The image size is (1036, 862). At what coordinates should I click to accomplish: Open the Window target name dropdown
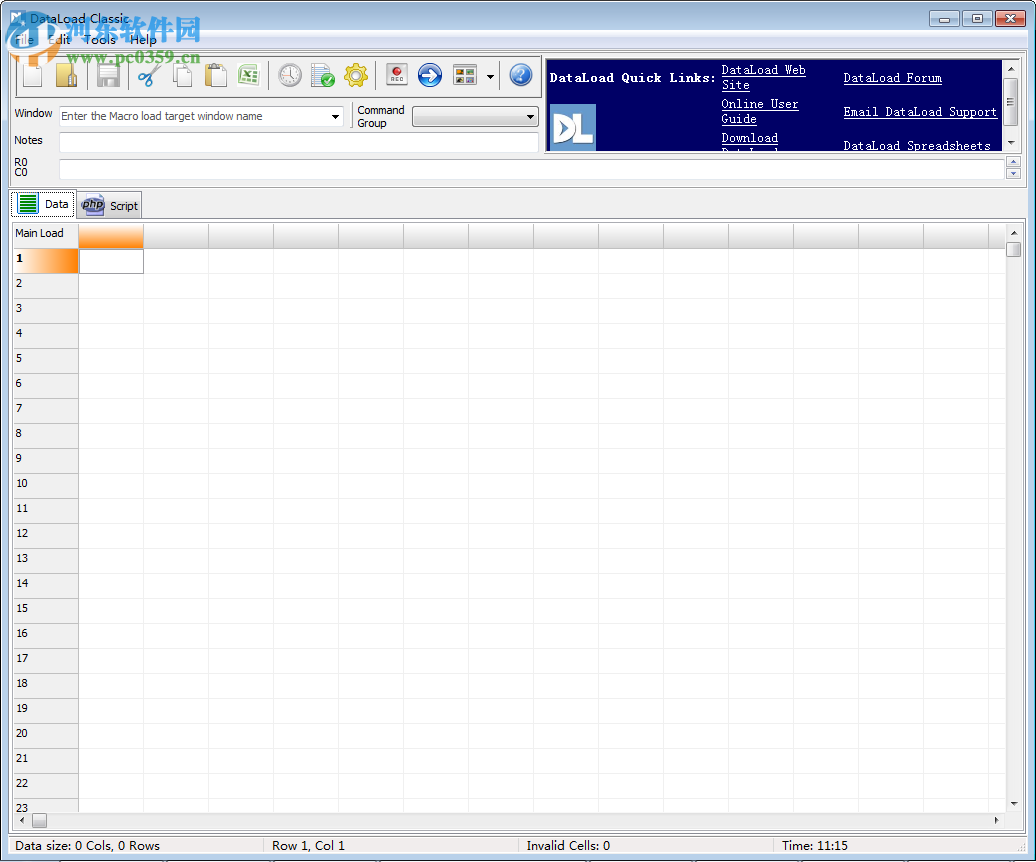pos(335,117)
